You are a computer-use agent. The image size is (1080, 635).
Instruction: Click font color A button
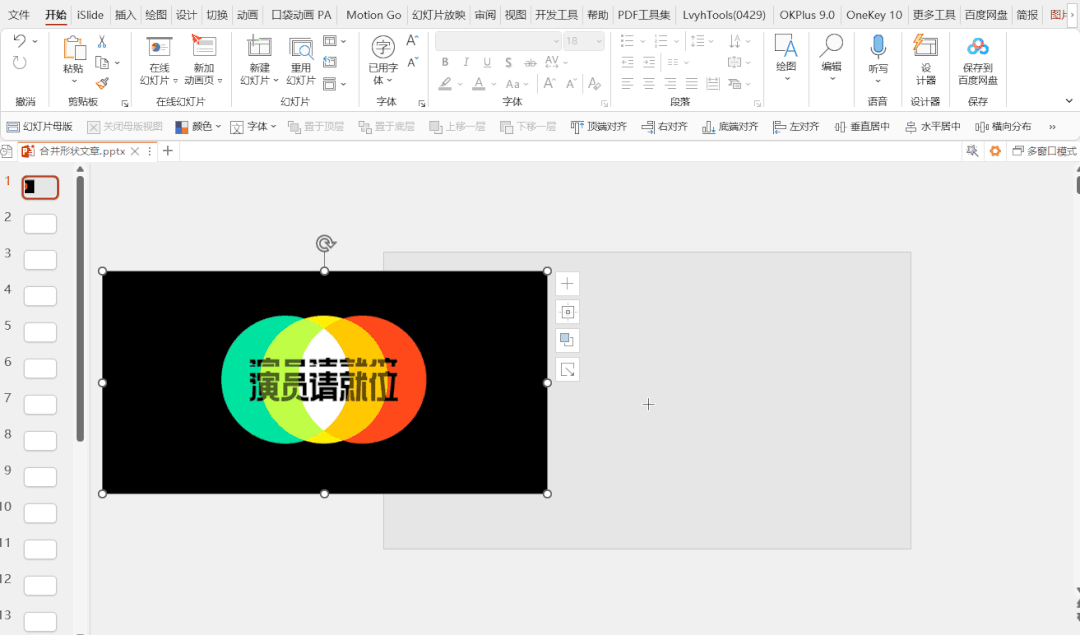click(x=479, y=84)
